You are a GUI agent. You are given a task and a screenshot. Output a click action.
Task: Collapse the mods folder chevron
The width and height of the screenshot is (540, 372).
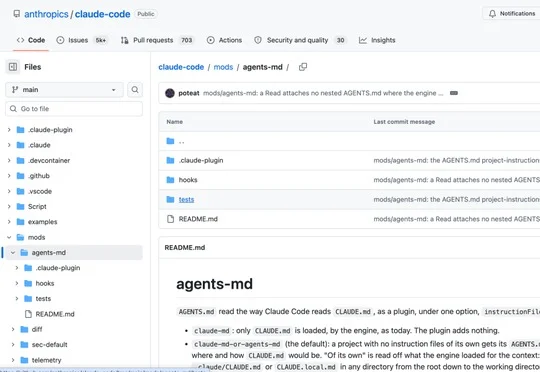click(9, 237)
